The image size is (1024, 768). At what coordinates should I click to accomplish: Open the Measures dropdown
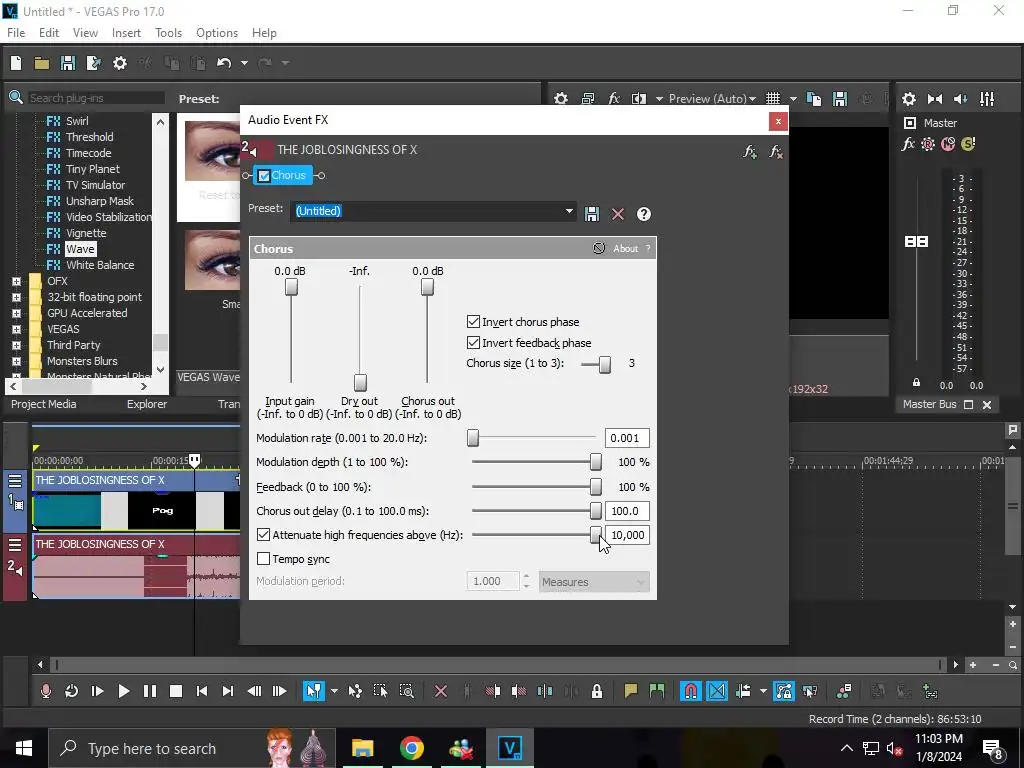[594, 581]
